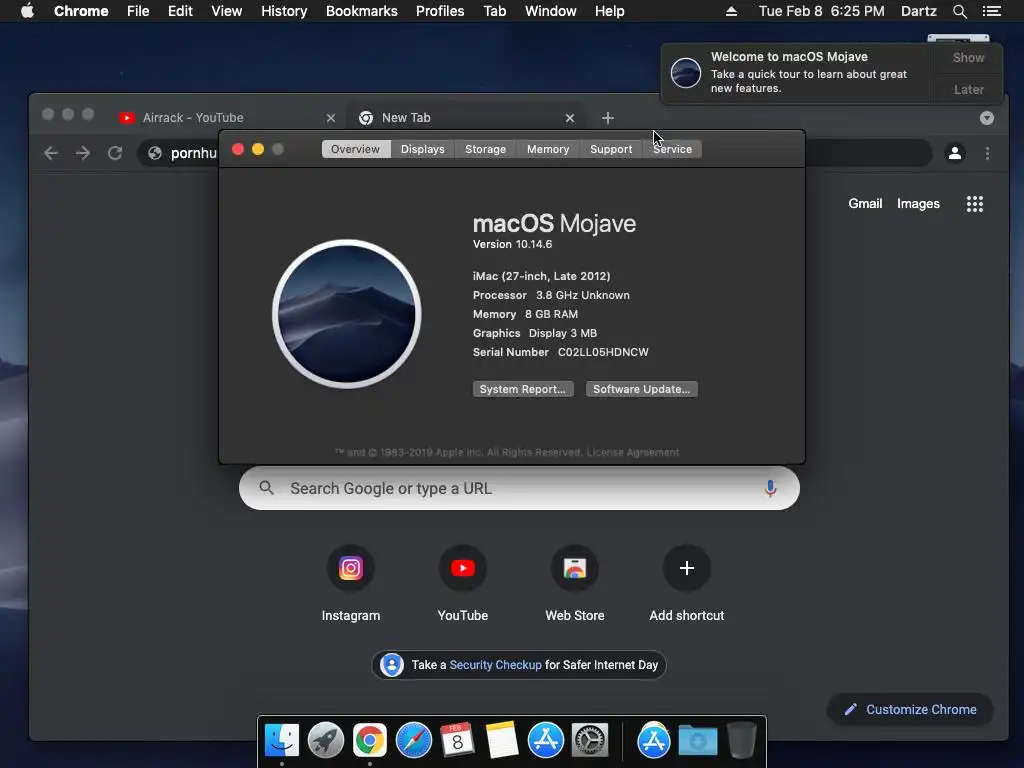Click the date and time in menu bar
1024x768 pixels.
(x=821, y=11)
